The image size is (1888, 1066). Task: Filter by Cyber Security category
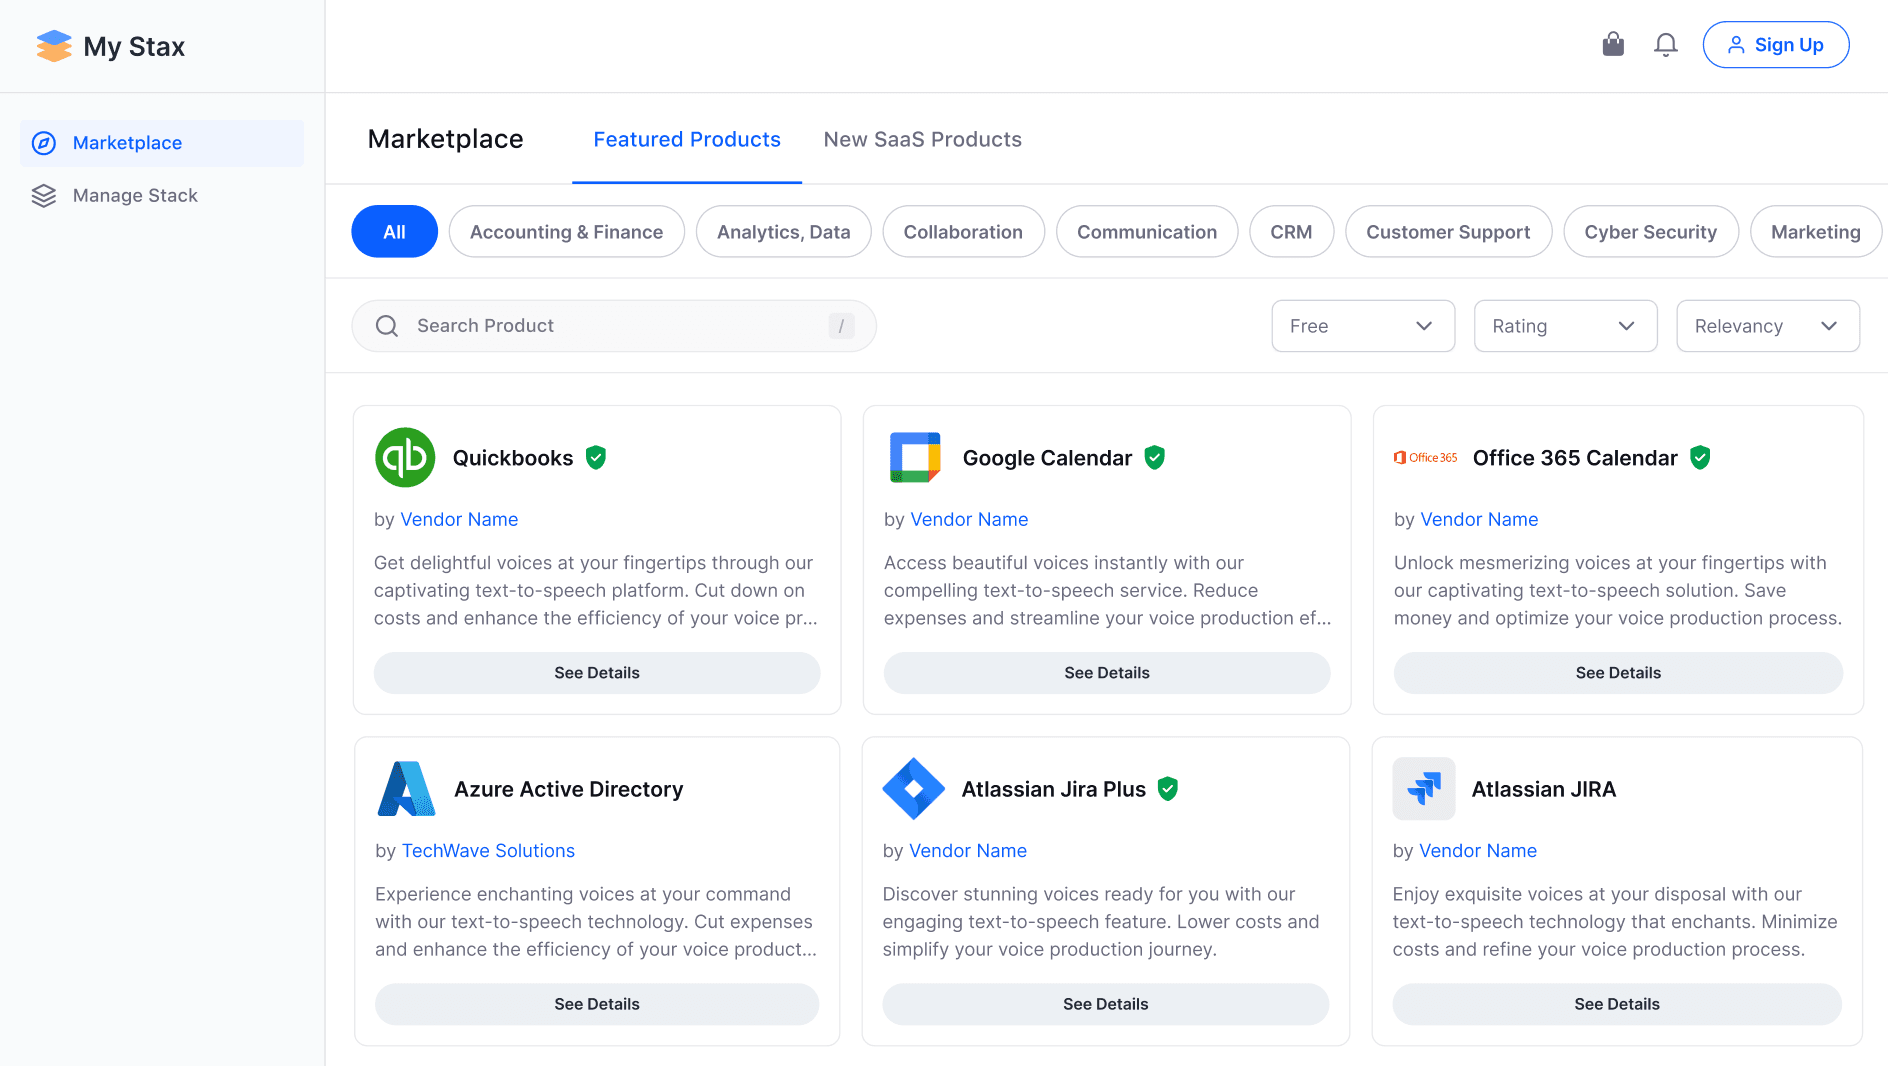pos(1651,232)
